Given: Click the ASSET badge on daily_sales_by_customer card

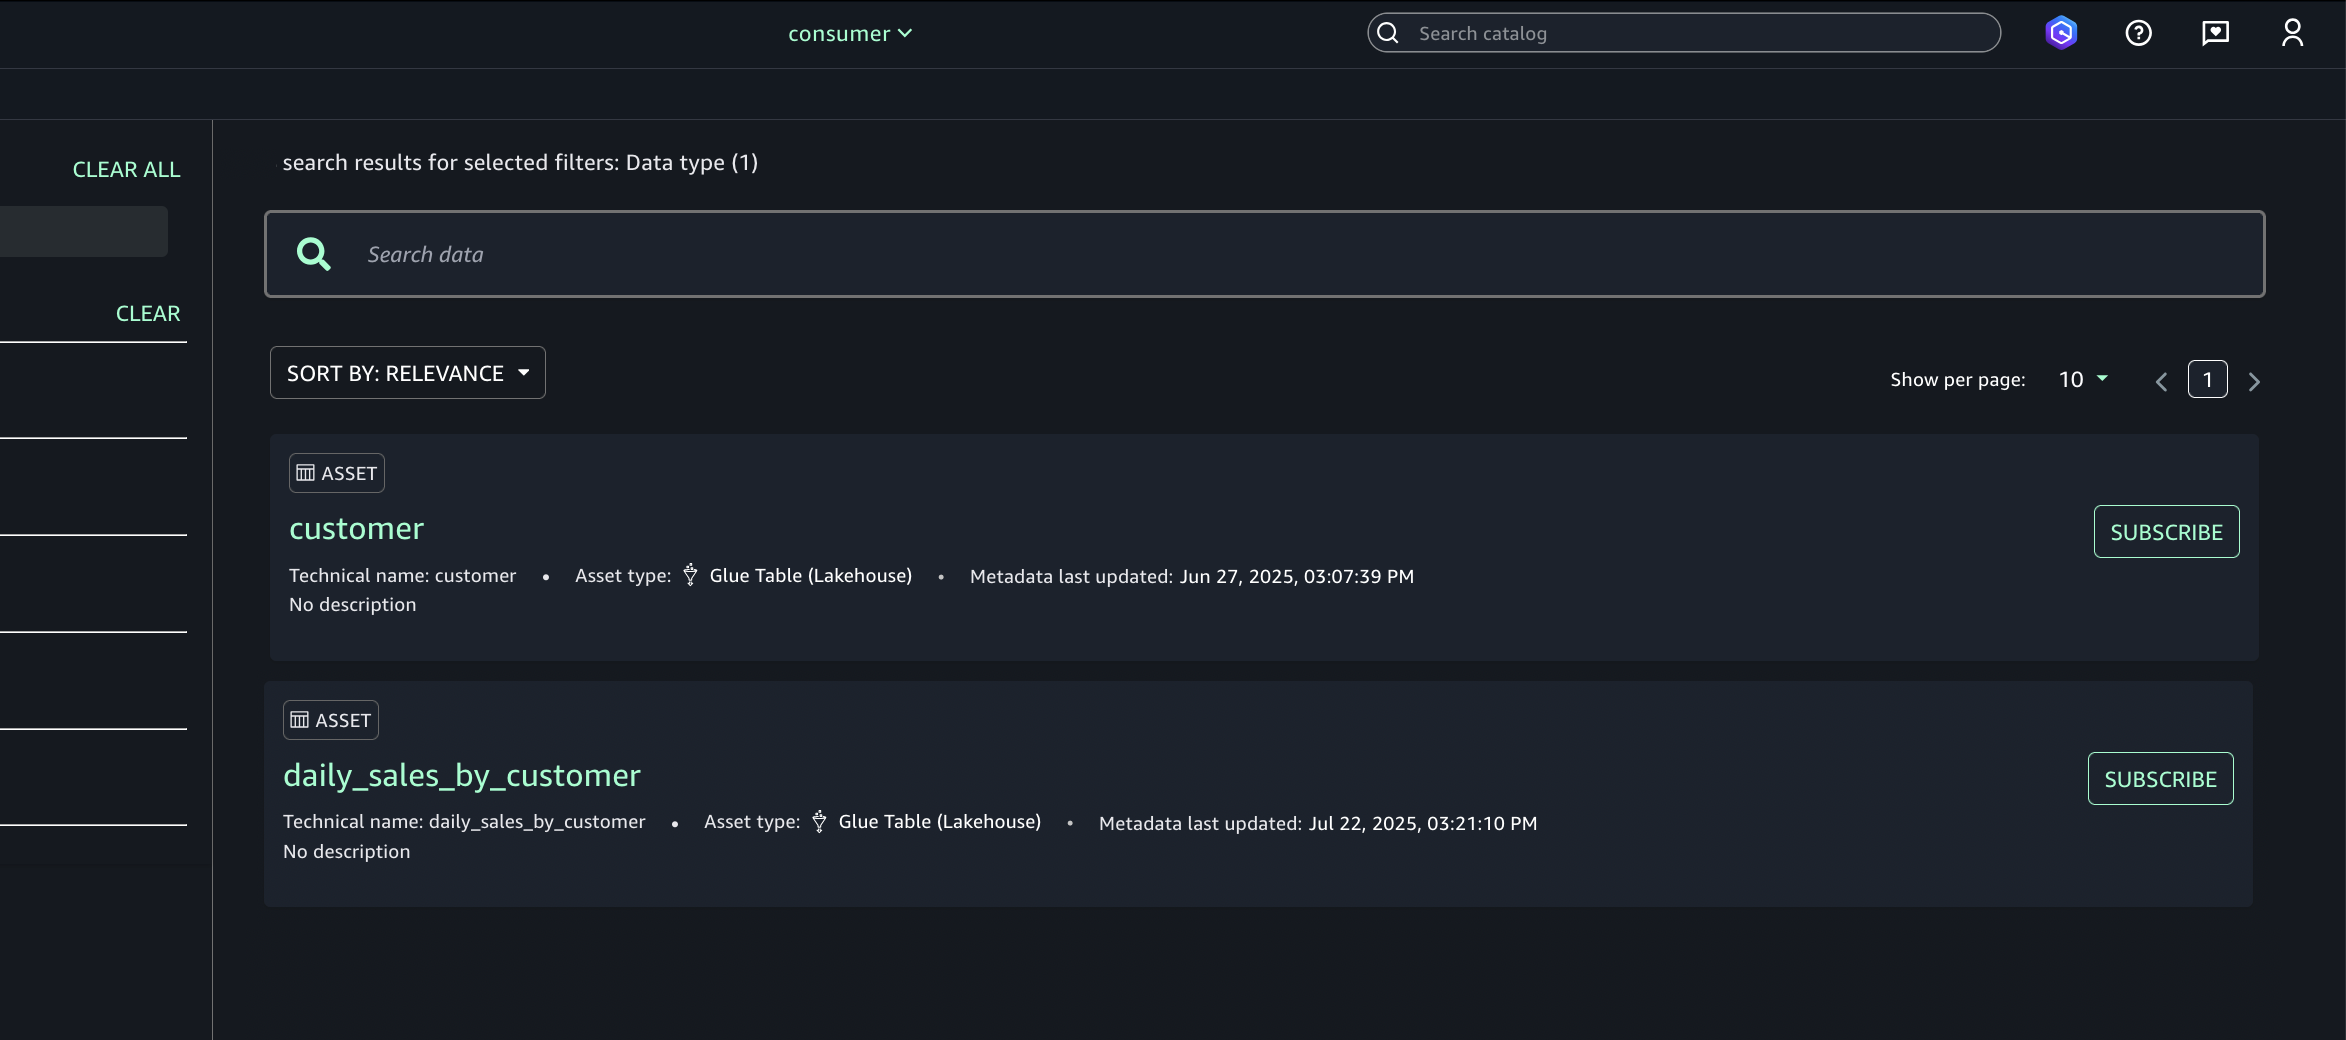Looking at the screenshot, I should [331, 720].
